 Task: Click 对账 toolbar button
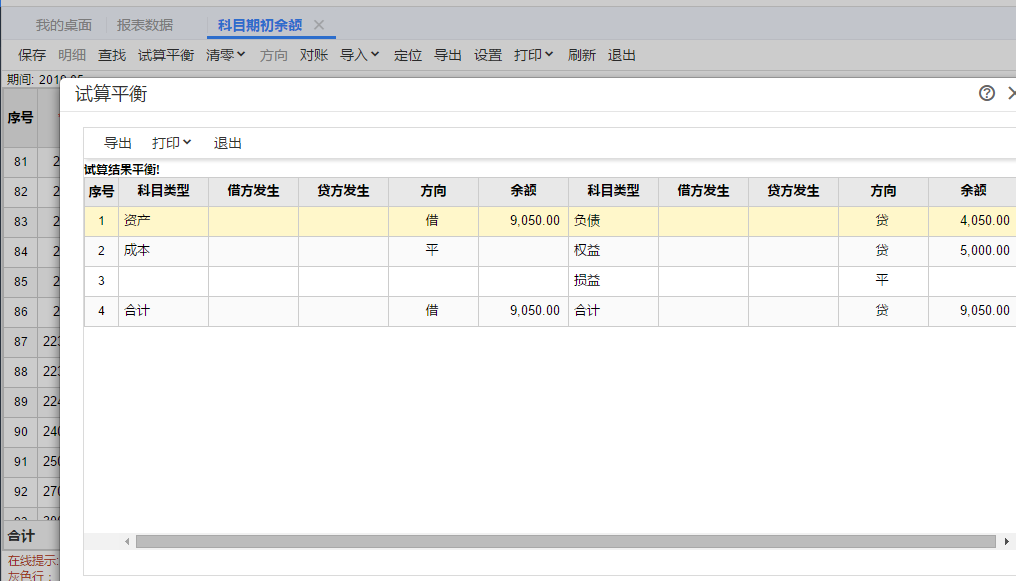click(x=314, y=55)
